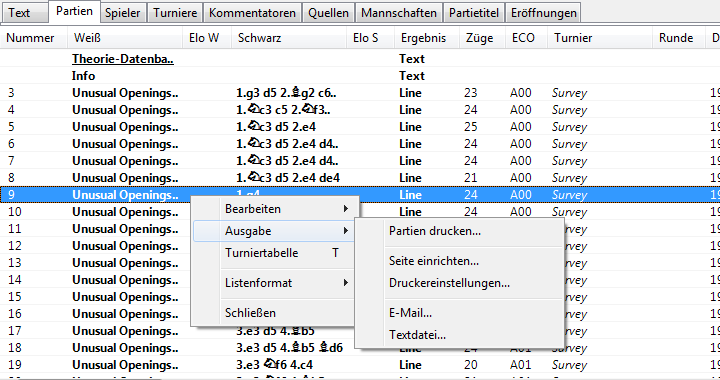Select game row 8 with de4
This screenshot has height=380, width=720.
point(360,178)
